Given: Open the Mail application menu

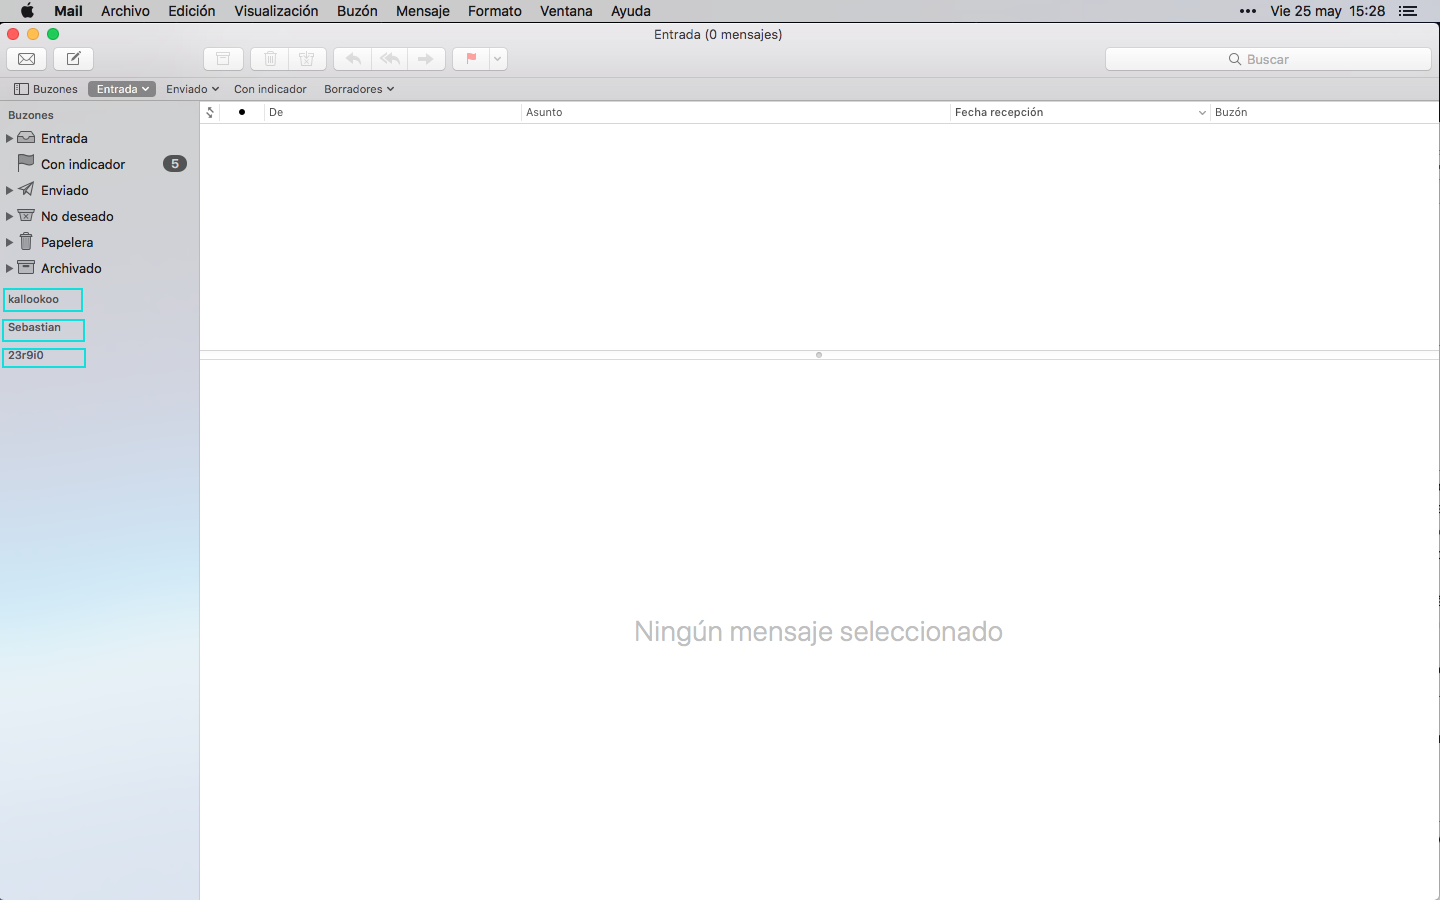Looking at the screenshot, I should click(x=68, y=11).
